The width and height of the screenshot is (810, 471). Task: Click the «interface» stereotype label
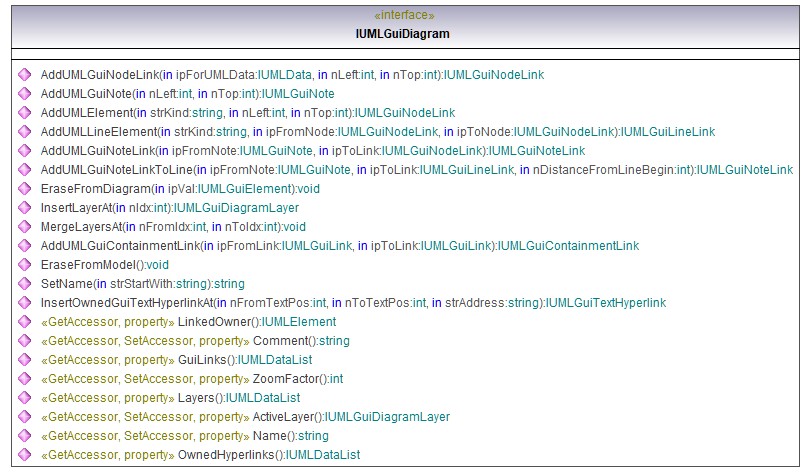[x=404, y=16]
